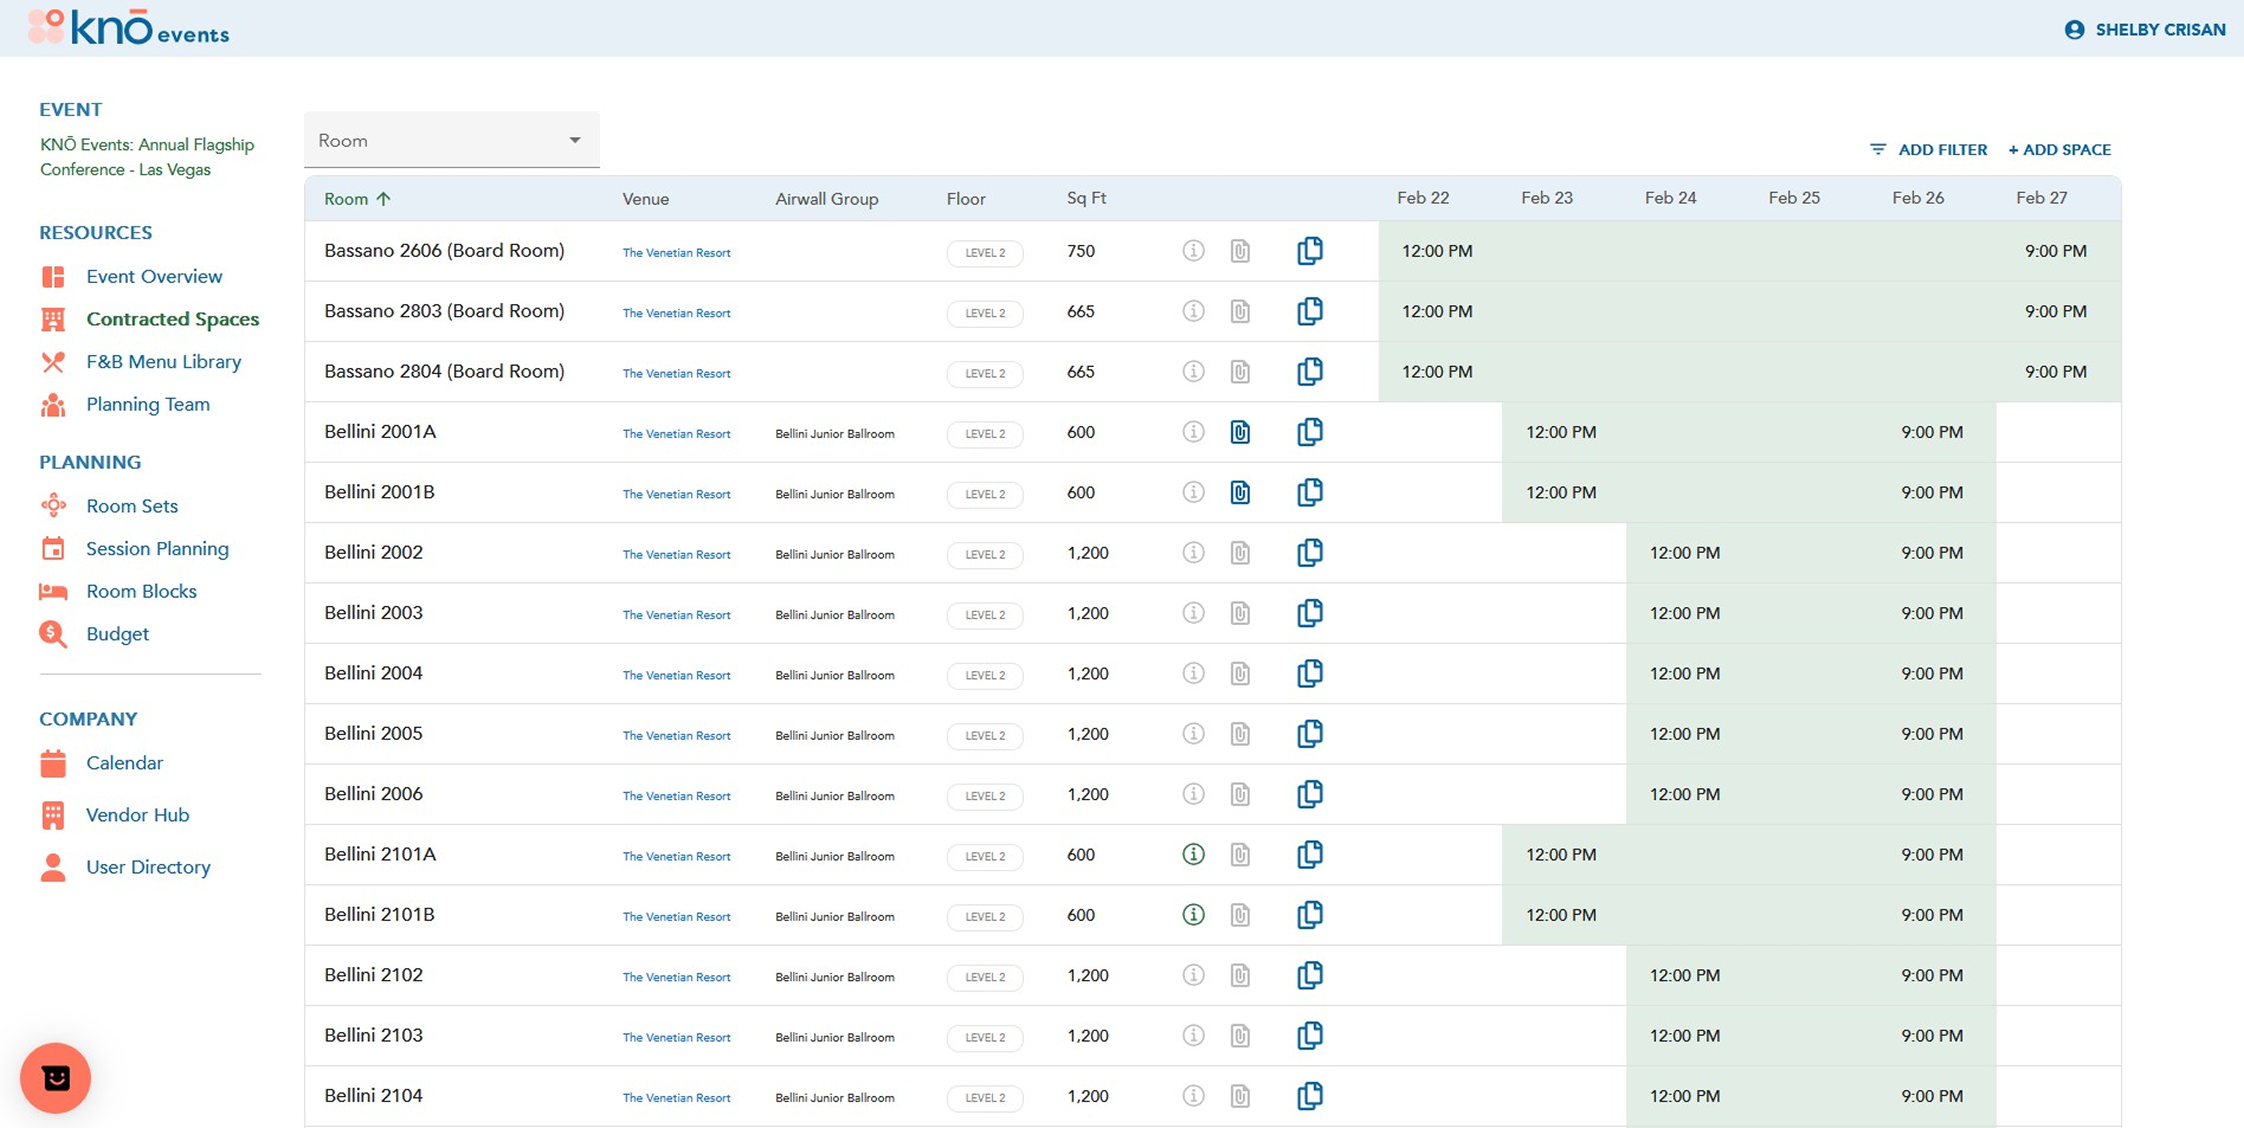Click copy icon for Bassano 2606 row
The width and height of the screenshot is (2244, 1128).
[1310, 251]
